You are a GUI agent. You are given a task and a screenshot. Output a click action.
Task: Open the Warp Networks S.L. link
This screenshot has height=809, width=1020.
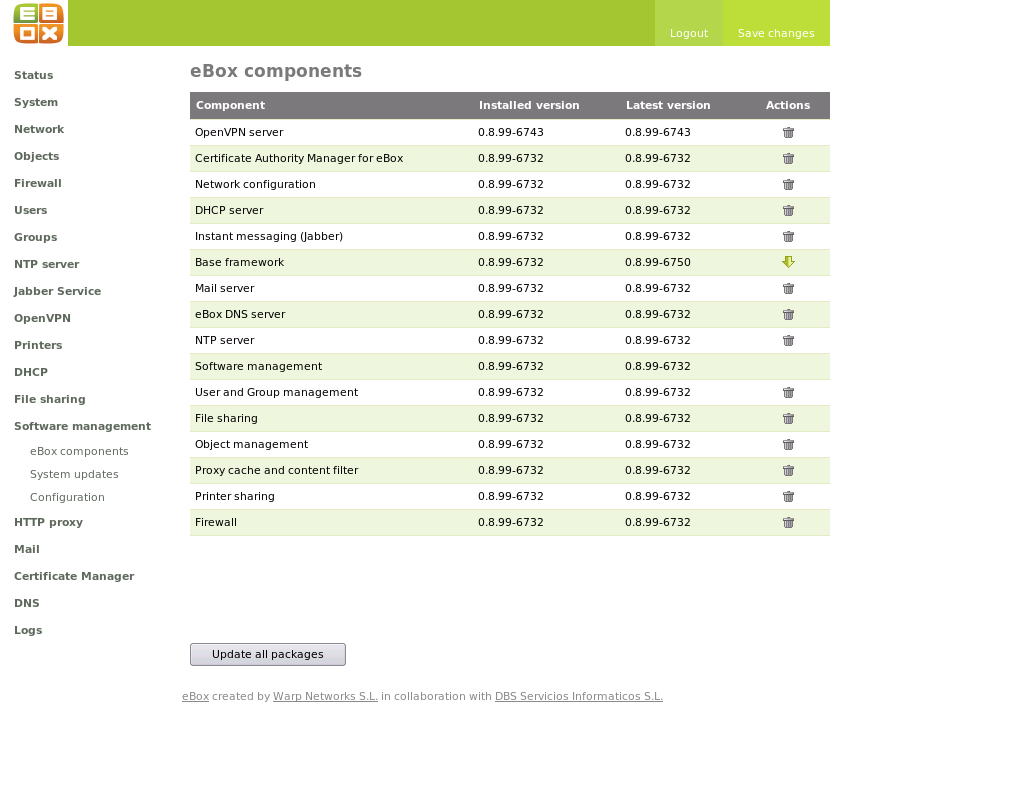pyautogui.click(x=325, y=696)
